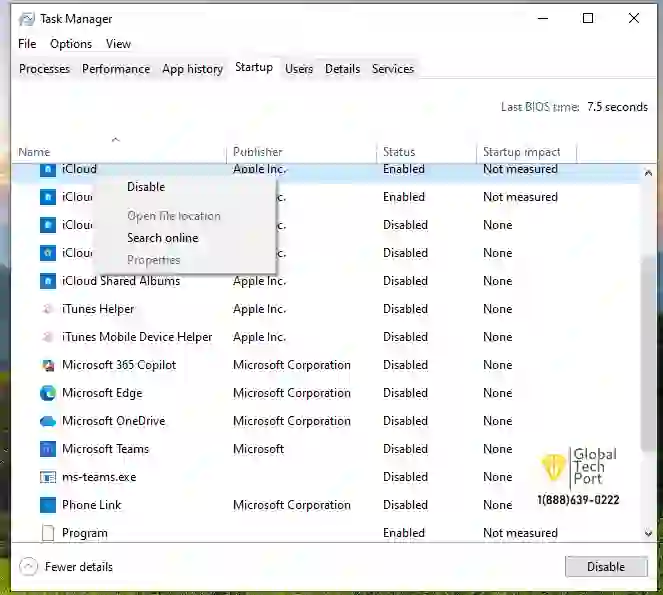Click the ms-teams.exe icon
The width and height of the screenshot is (663, 595).
coord(48,477)
